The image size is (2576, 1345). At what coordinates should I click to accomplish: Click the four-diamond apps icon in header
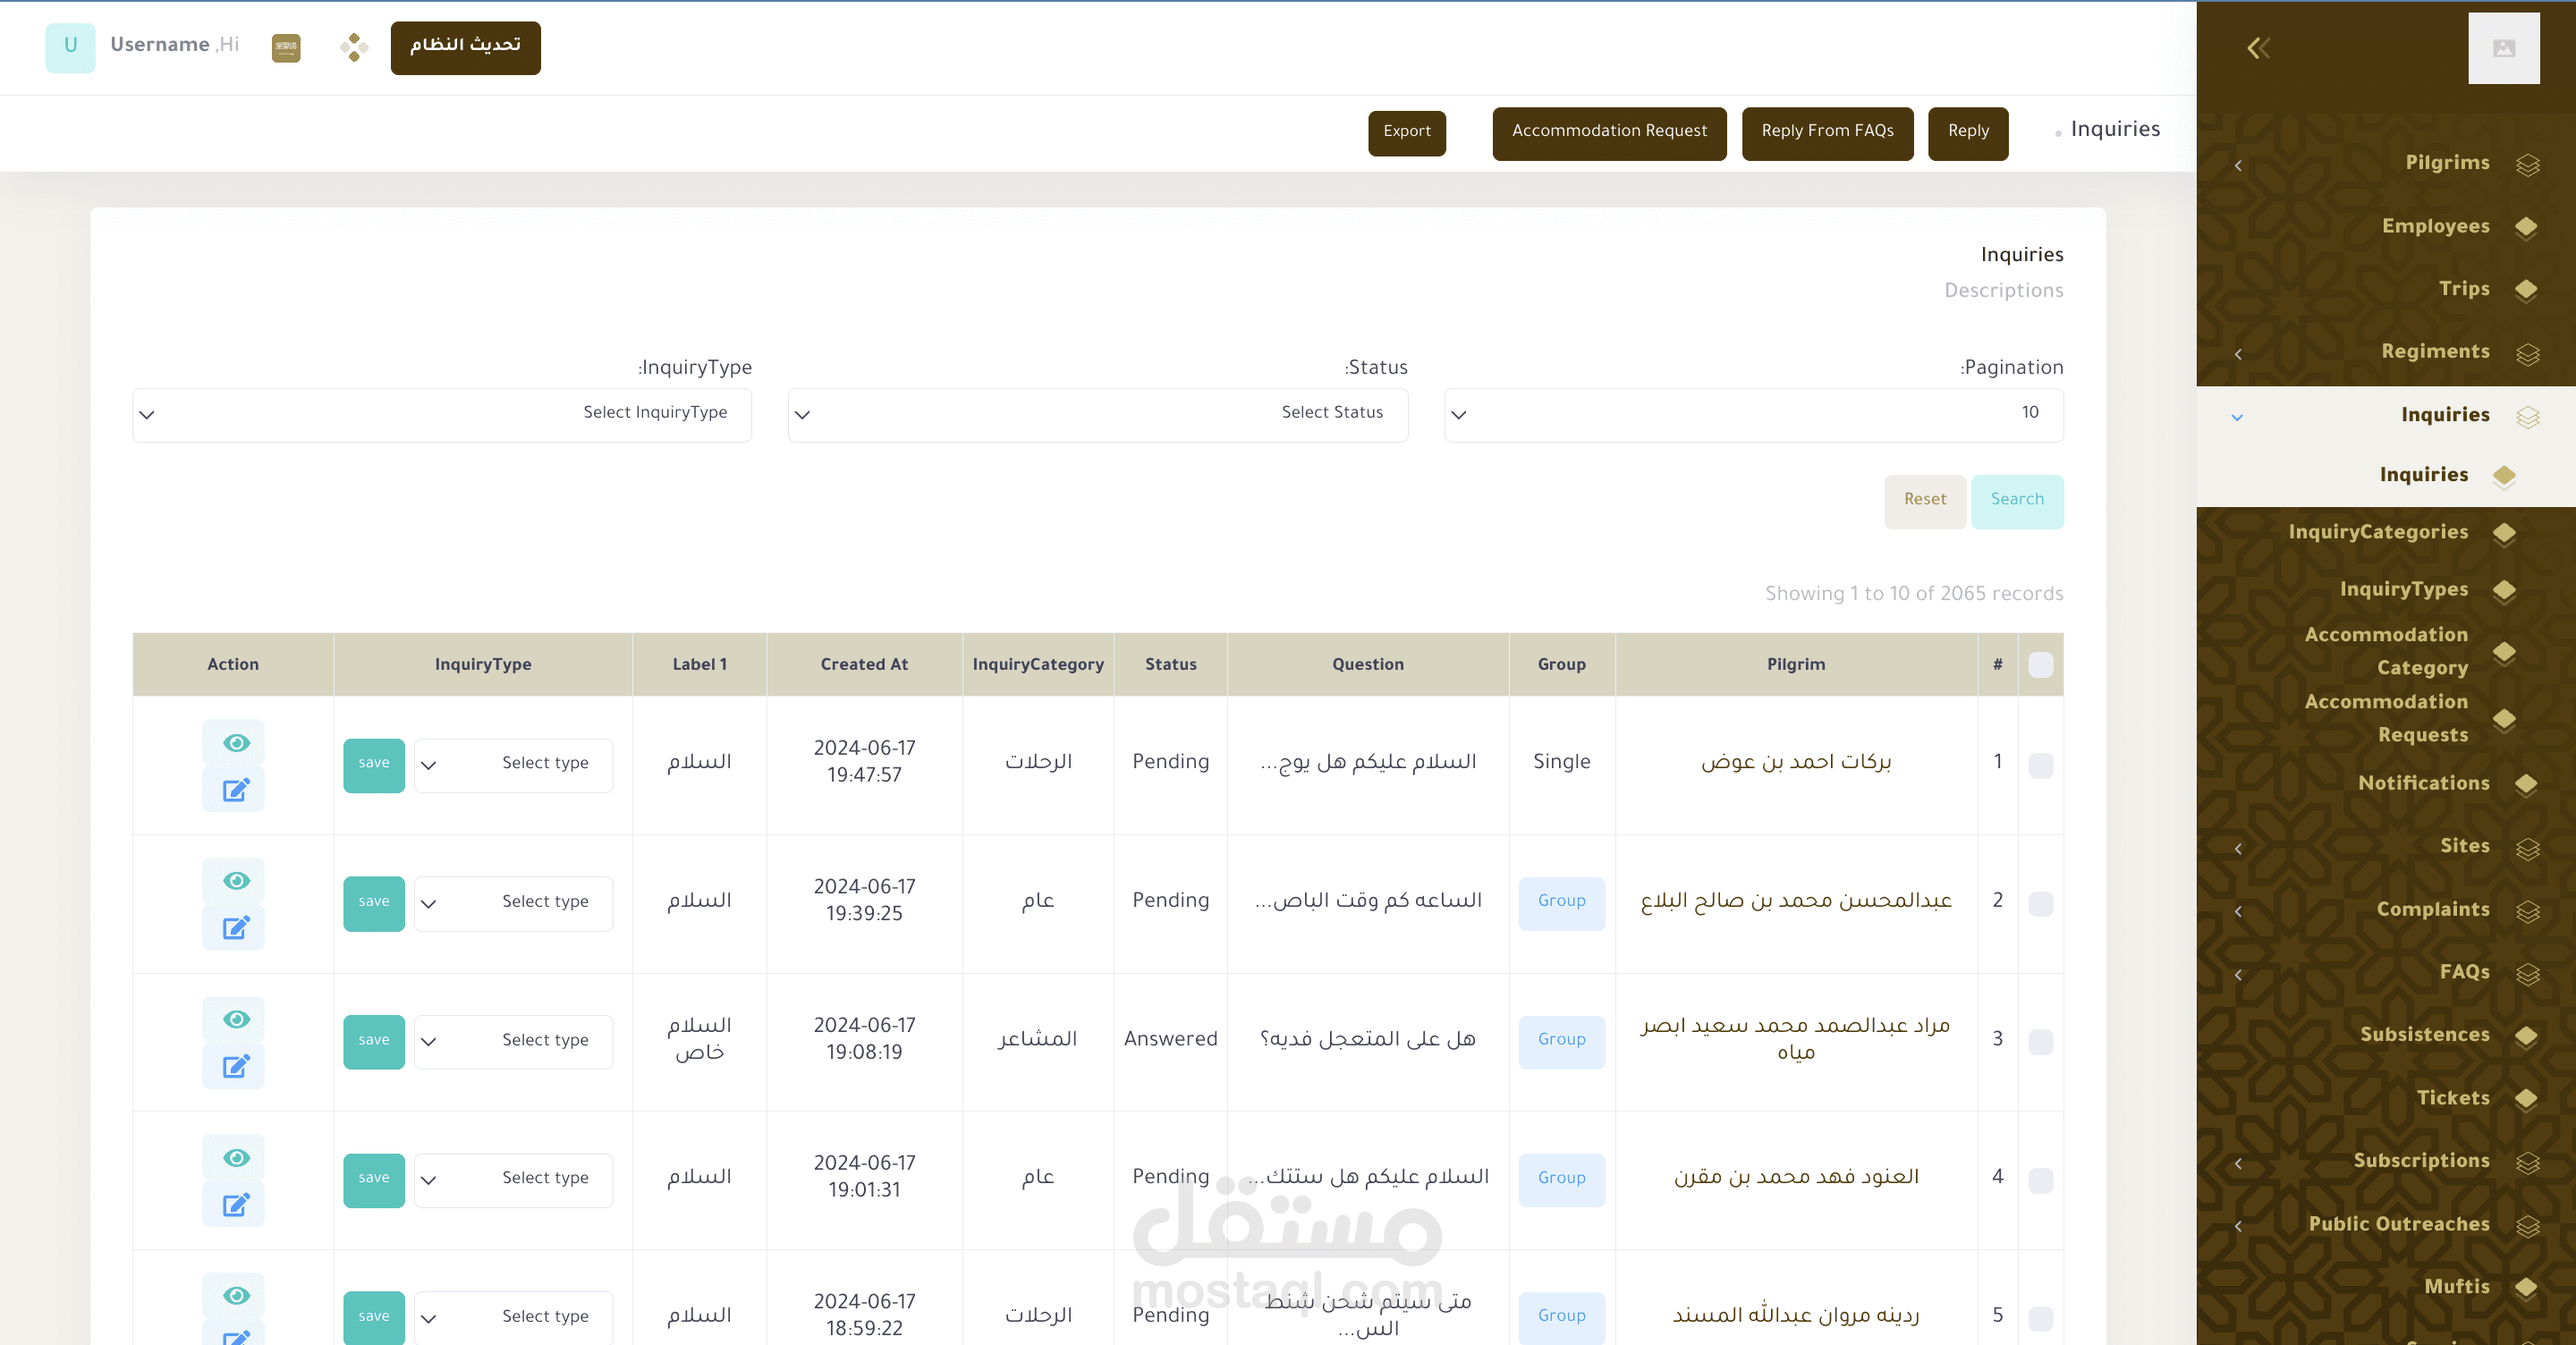pyautogui.click(x=353, y=47)
